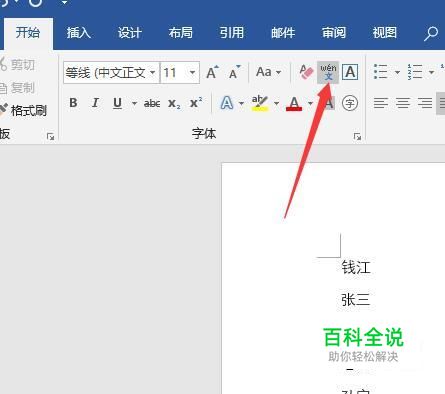445x394 pixels.
Task: Apply yellow text highlight color
Action: click(x=260, y=103)
